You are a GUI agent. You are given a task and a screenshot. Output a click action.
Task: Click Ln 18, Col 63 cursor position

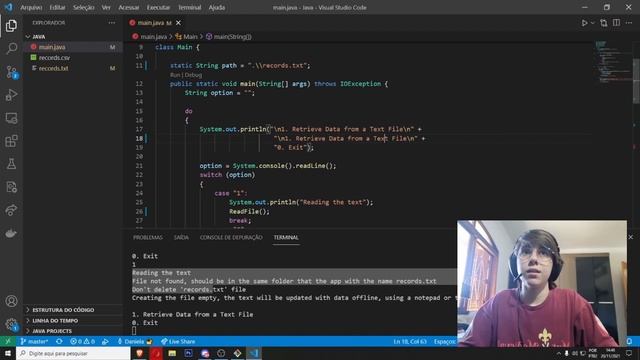click(x=410, y=341)
